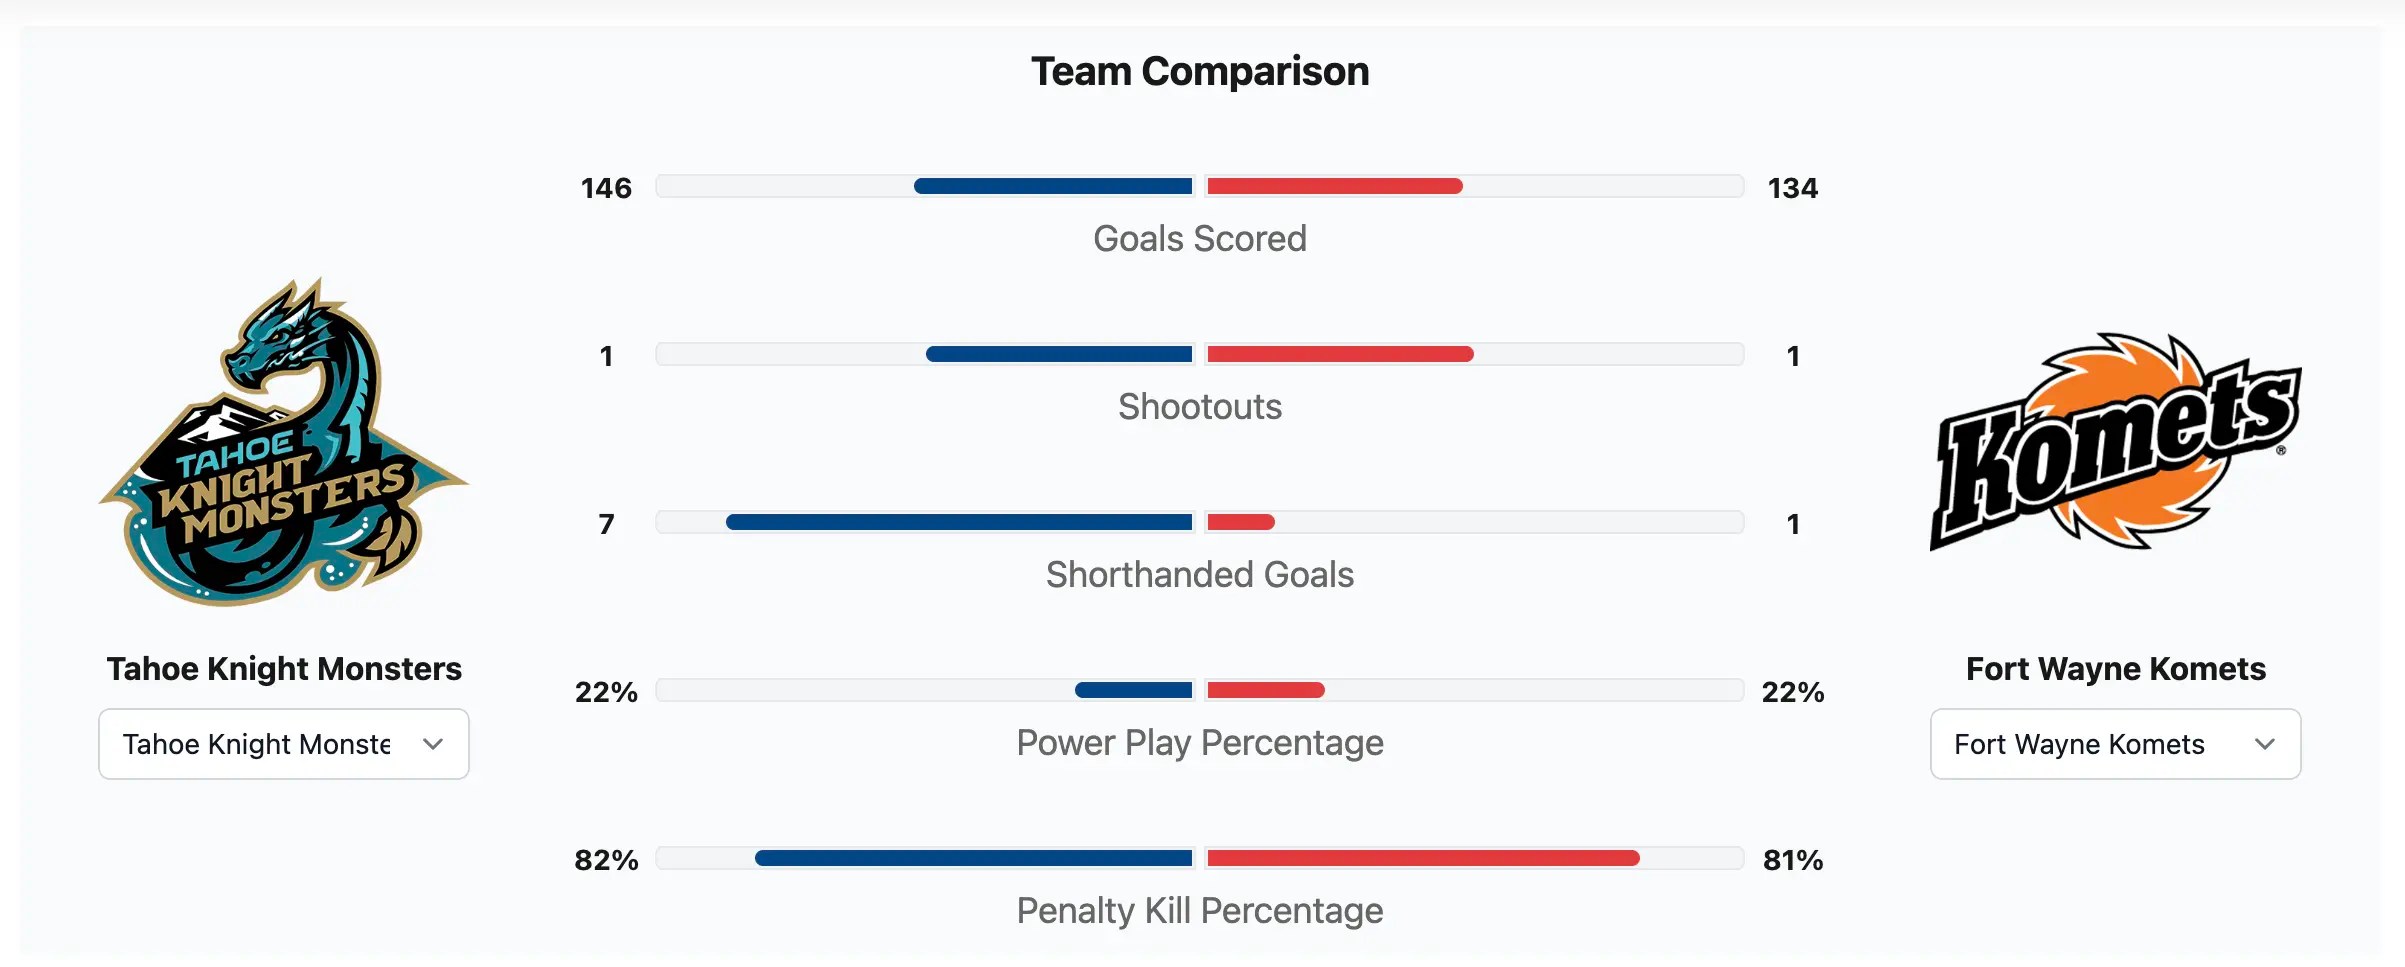This screenshot has height=967, width=2405.
Task: Click the 146 goals value
Action: click(606, 188)
